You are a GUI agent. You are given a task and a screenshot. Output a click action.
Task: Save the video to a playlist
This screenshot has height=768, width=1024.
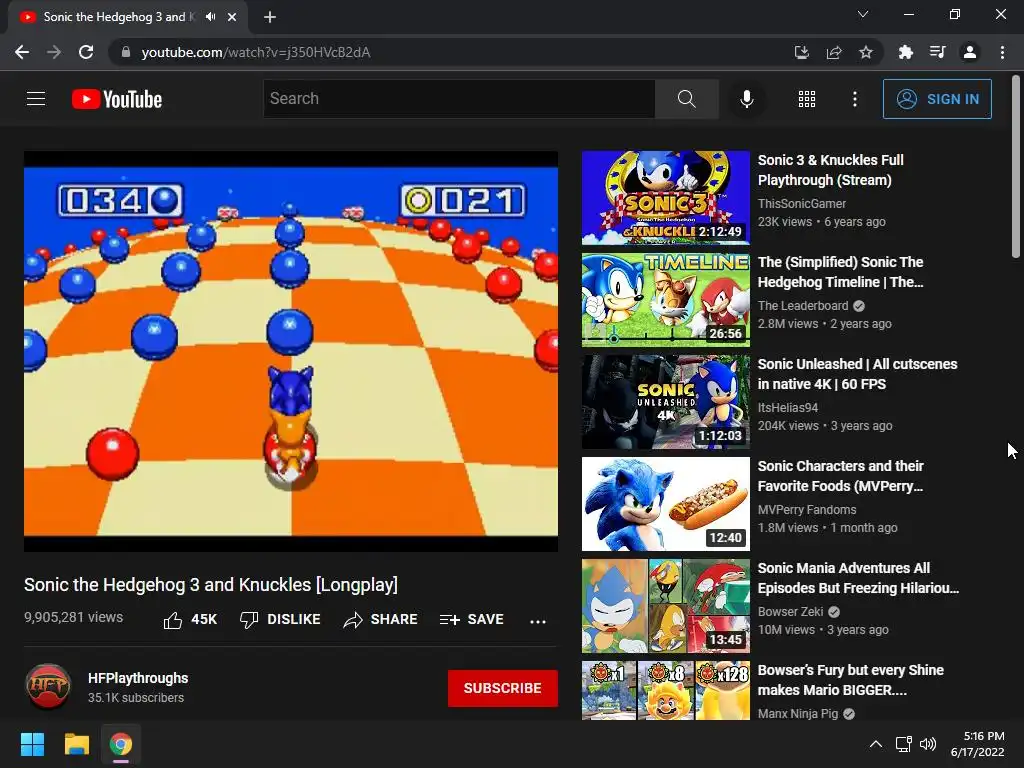point(472,620)
